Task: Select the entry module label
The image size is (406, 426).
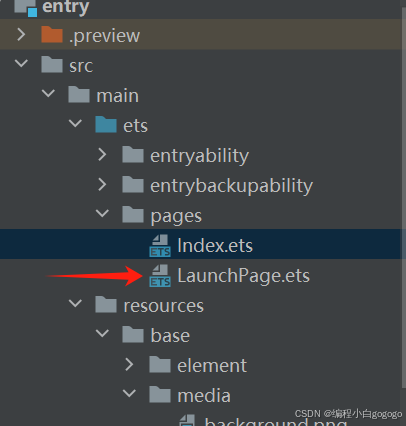Action: [x=66, y=7]
